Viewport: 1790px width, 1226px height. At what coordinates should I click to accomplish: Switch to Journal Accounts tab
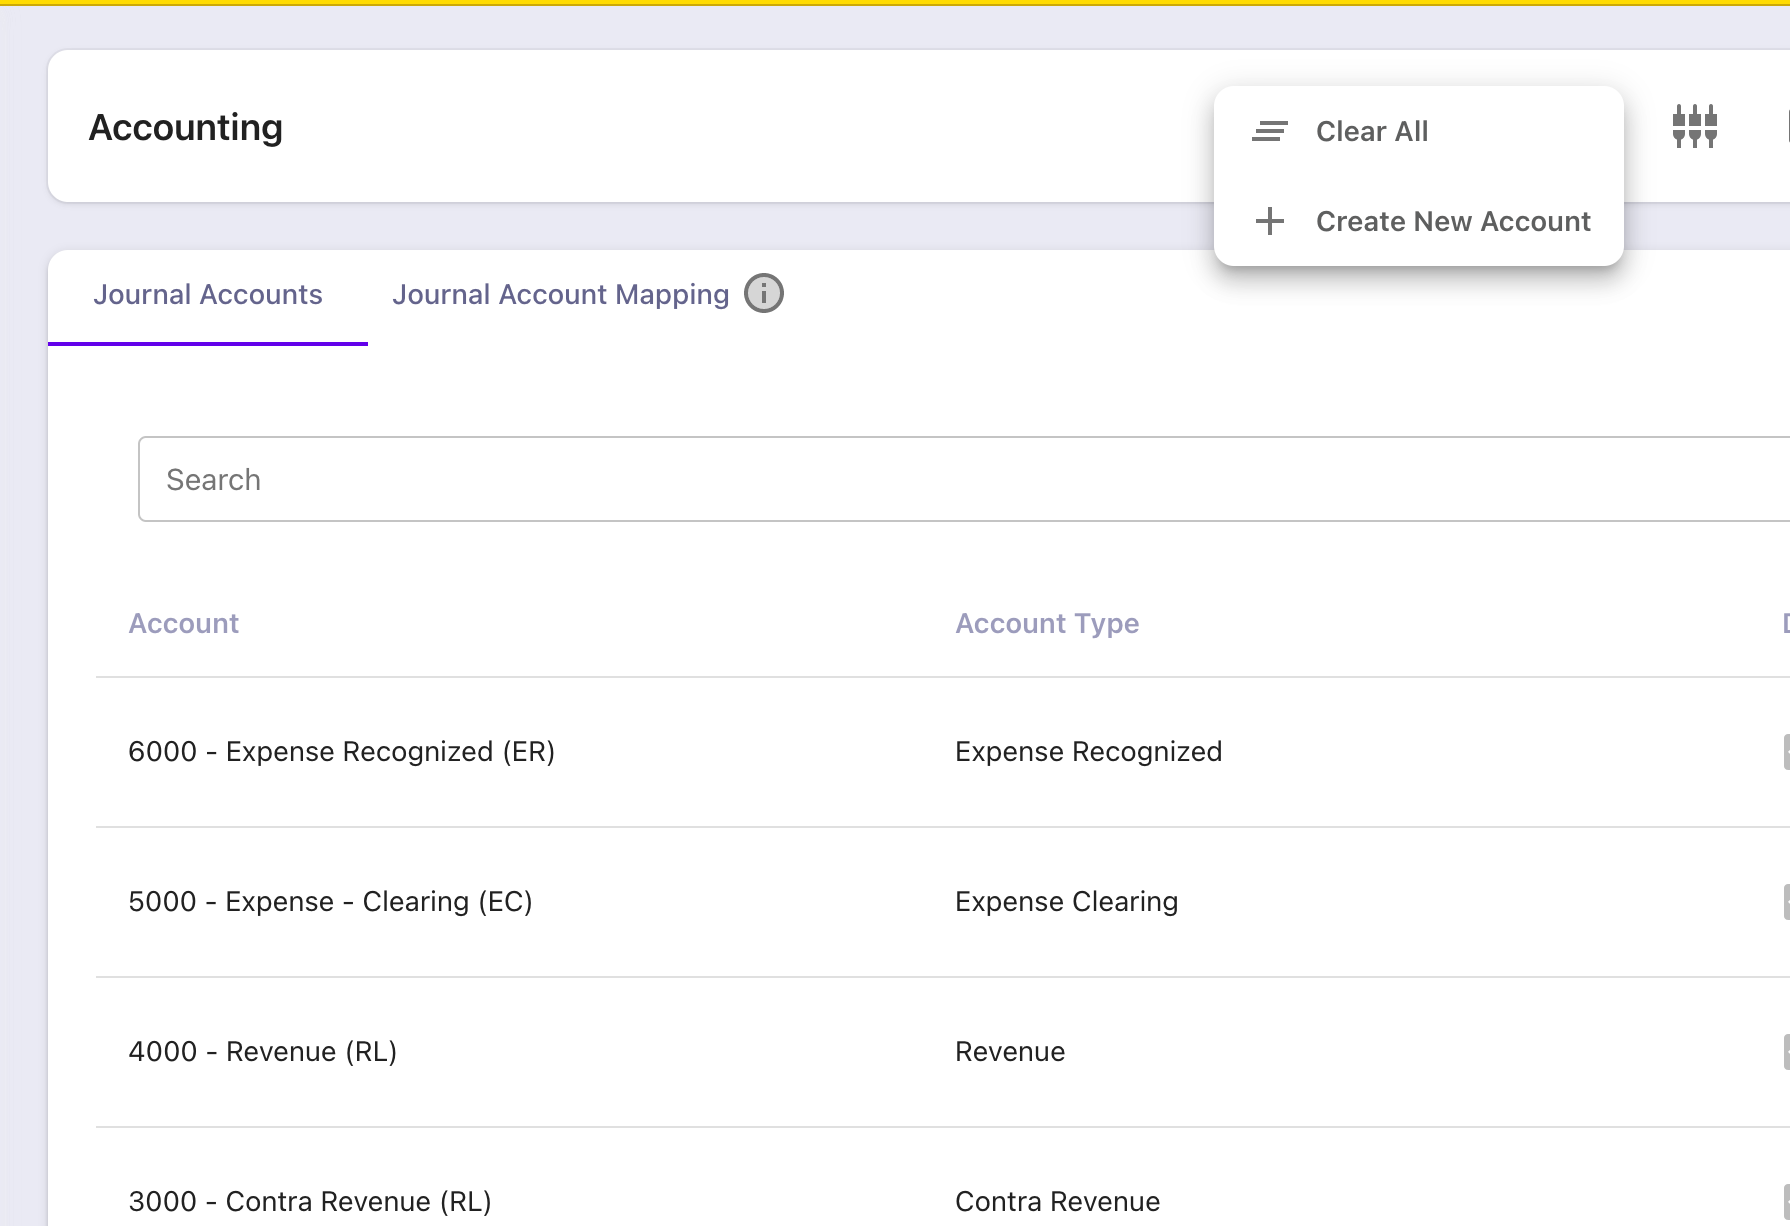[208, 295]
